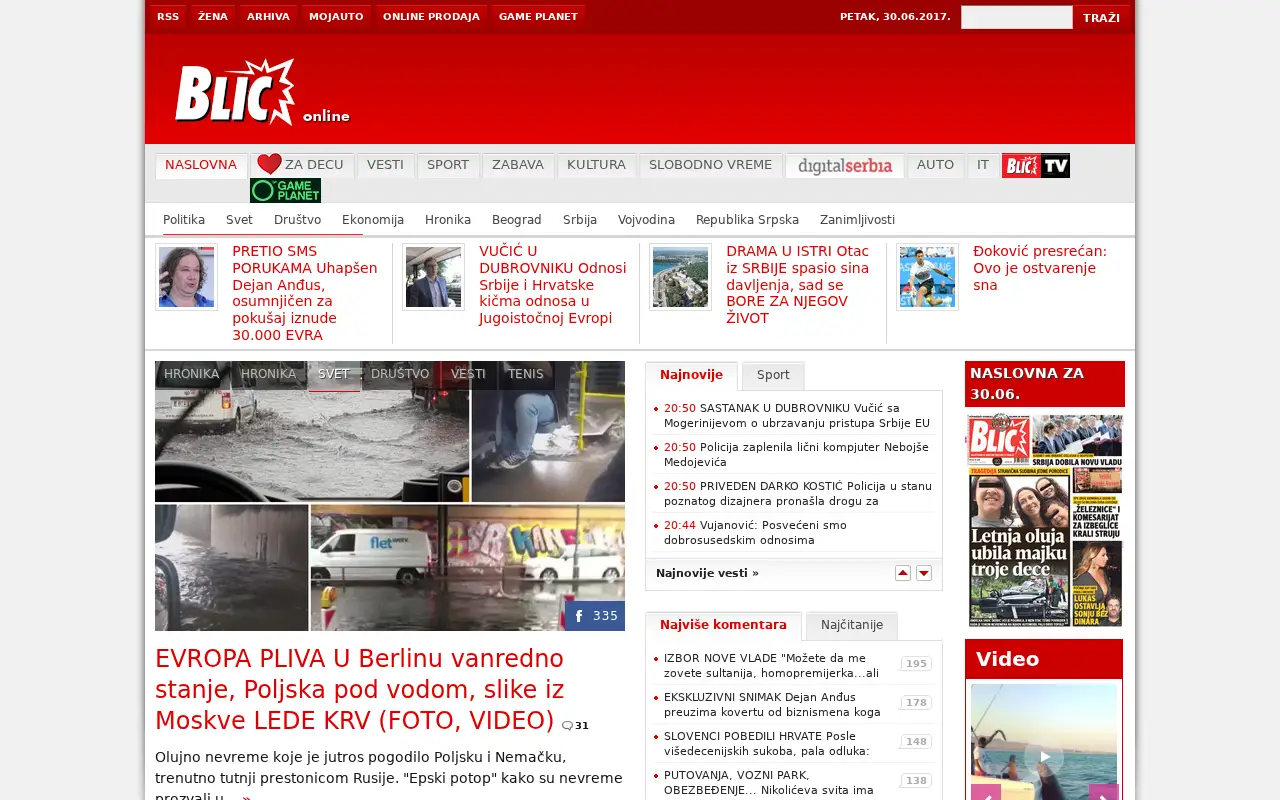
Task: Show previous latest news with the up arrow
Action: 903,573
